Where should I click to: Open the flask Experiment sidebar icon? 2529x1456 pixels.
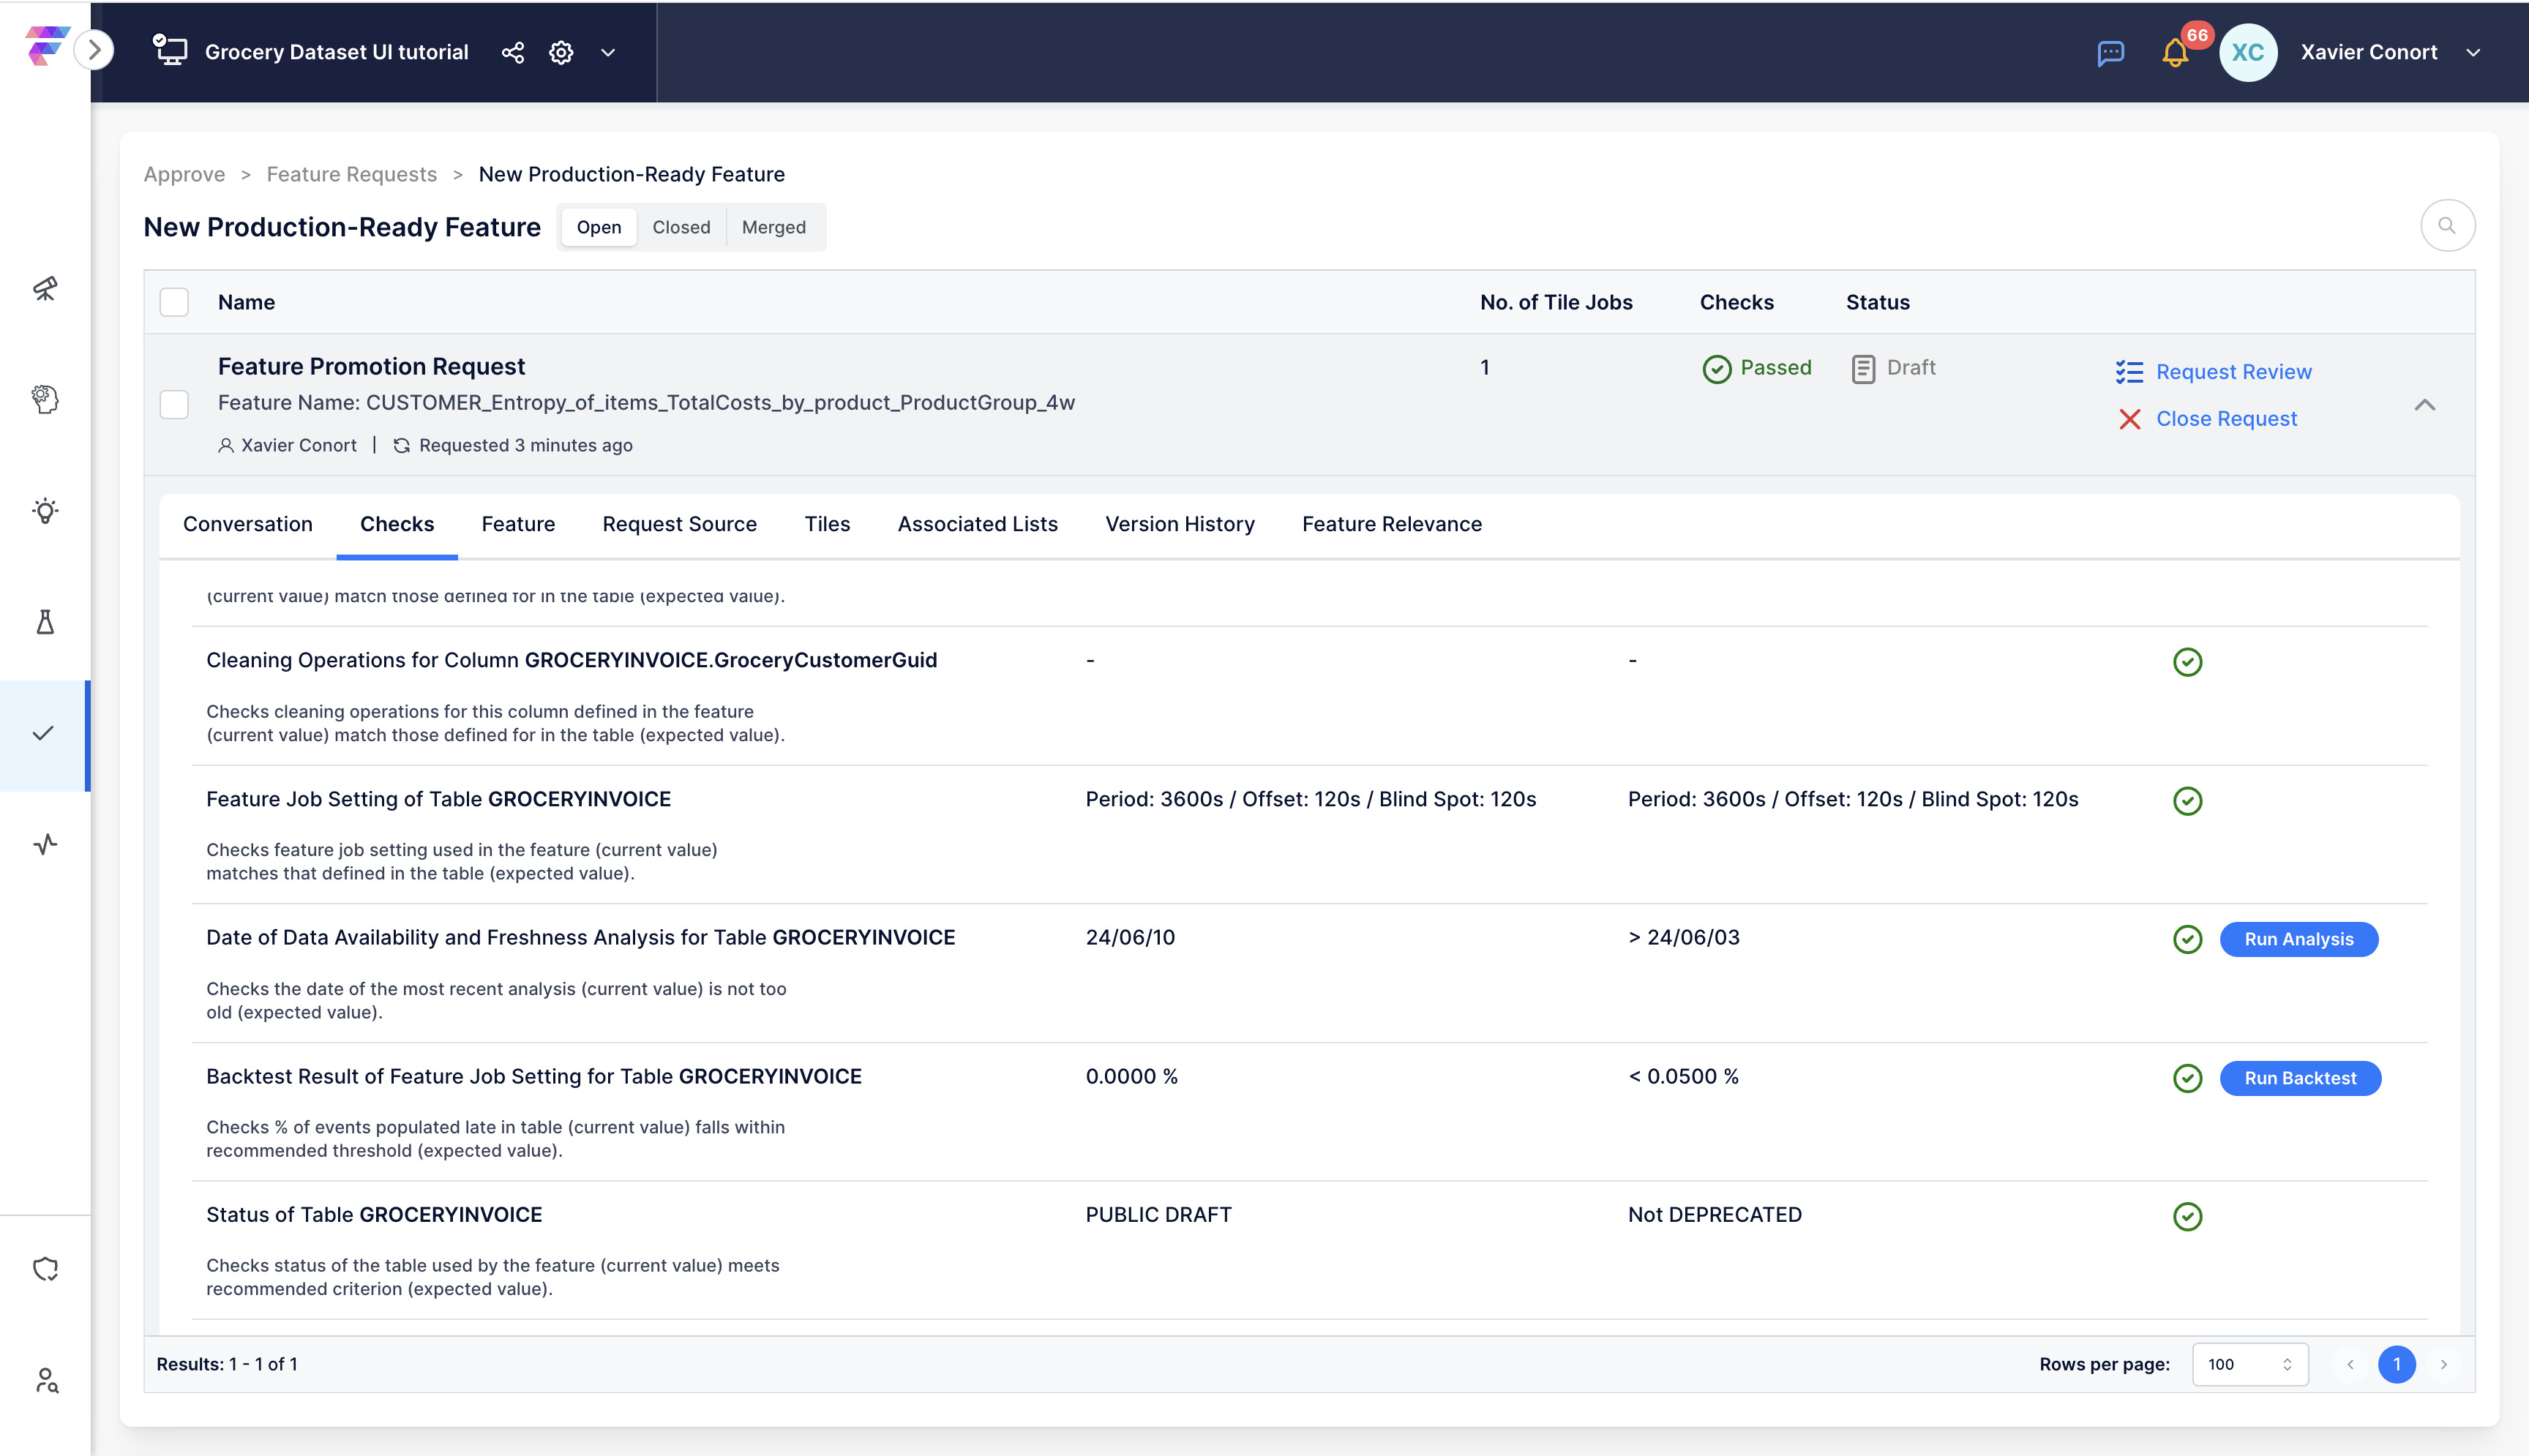pyautogui.click(x=45, y=622)
